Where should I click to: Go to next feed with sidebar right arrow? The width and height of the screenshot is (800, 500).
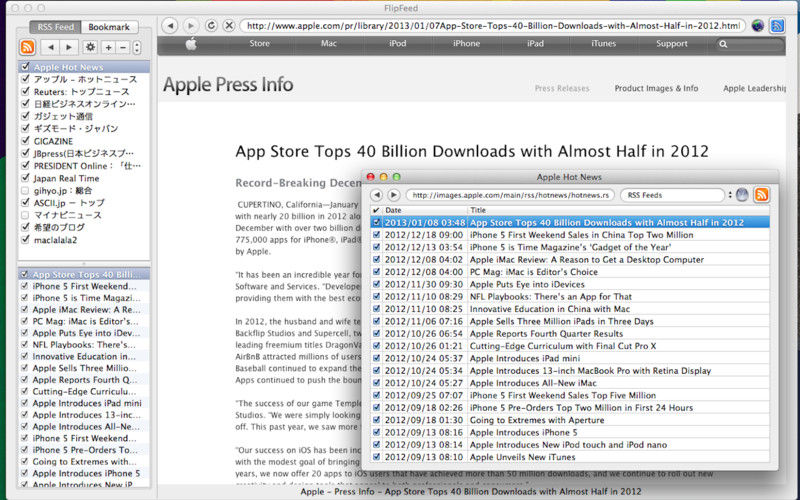click(x=69, y=47)
